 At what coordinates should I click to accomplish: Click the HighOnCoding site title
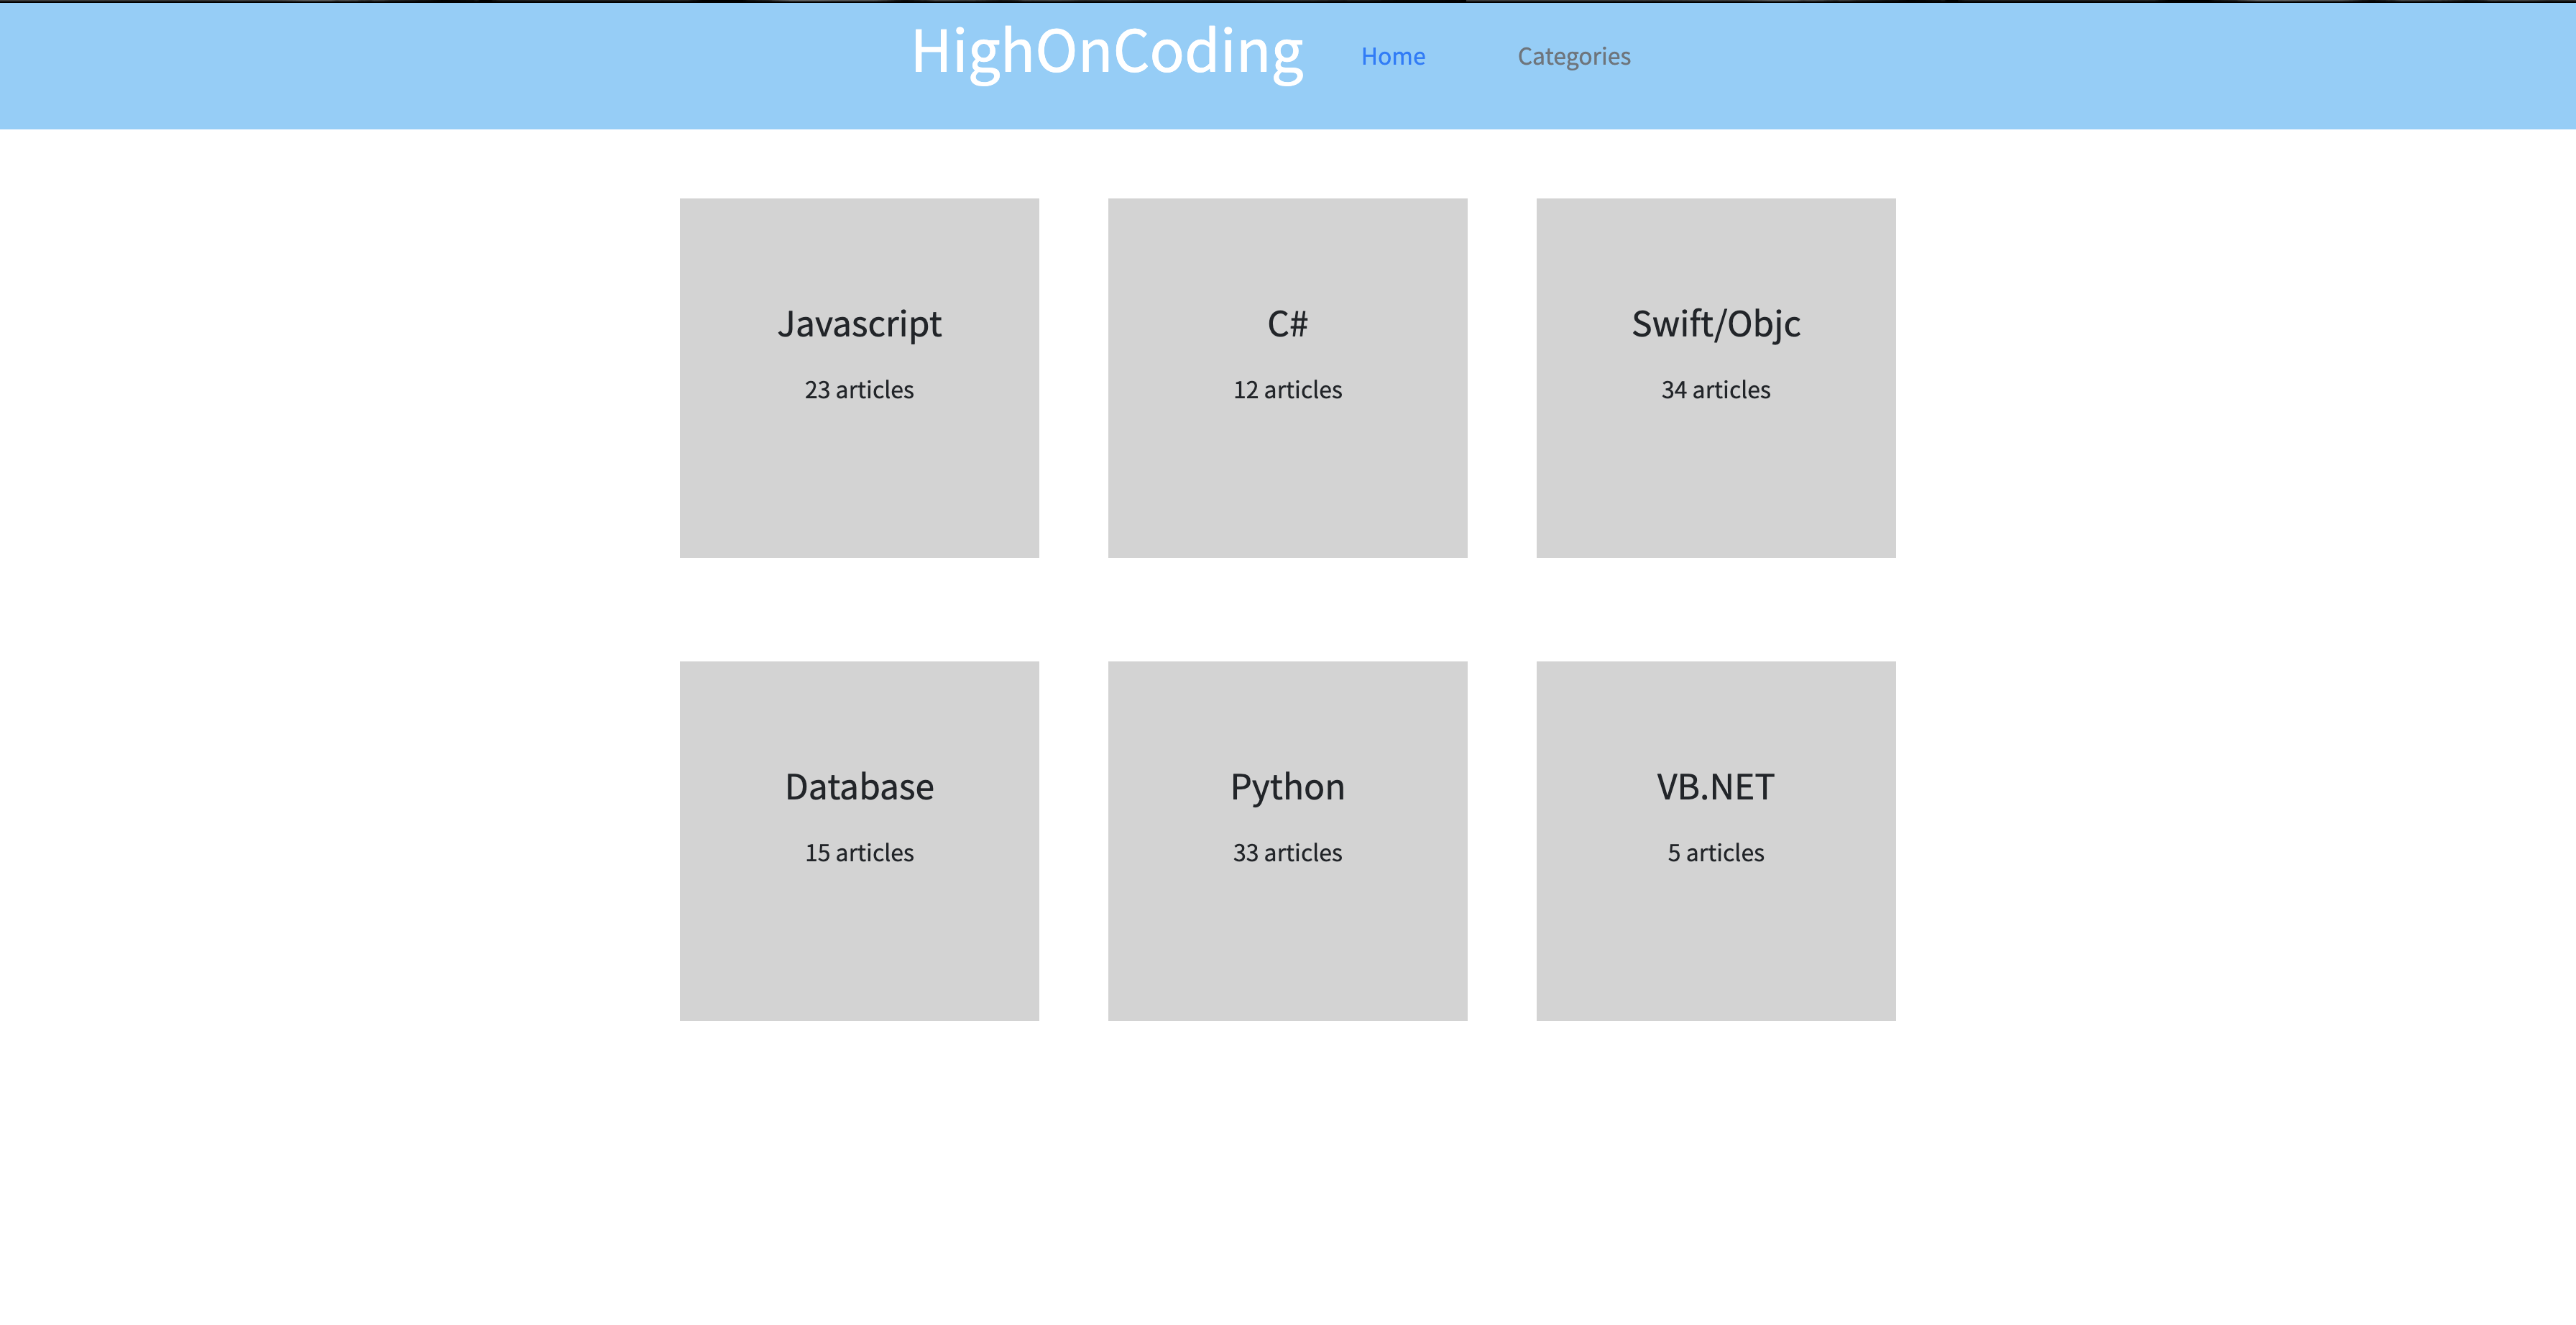(x=1106, y=52)
